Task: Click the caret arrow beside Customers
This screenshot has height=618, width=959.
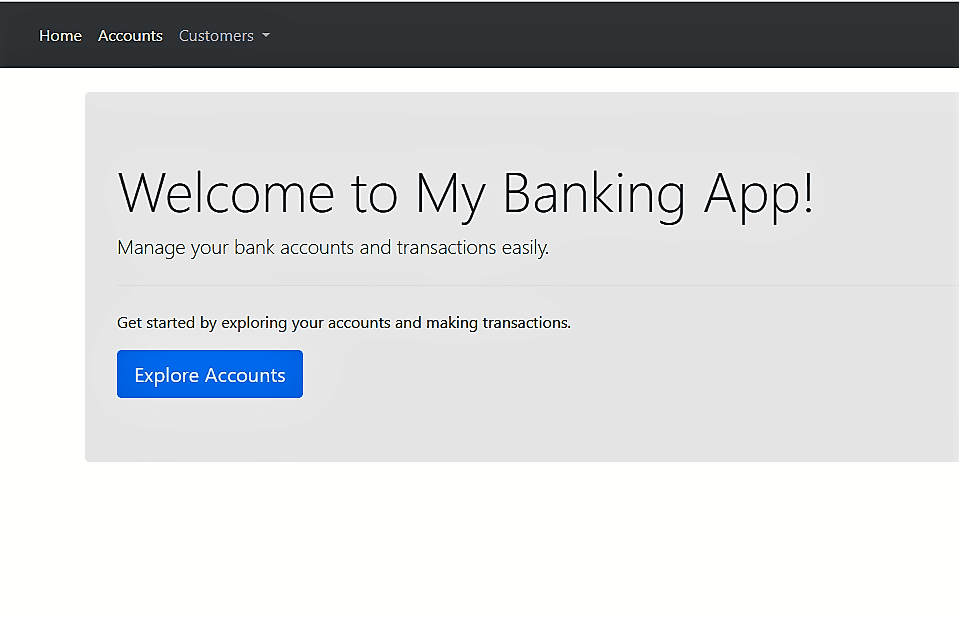Action: pyautogui.click(x=266, y=35)
